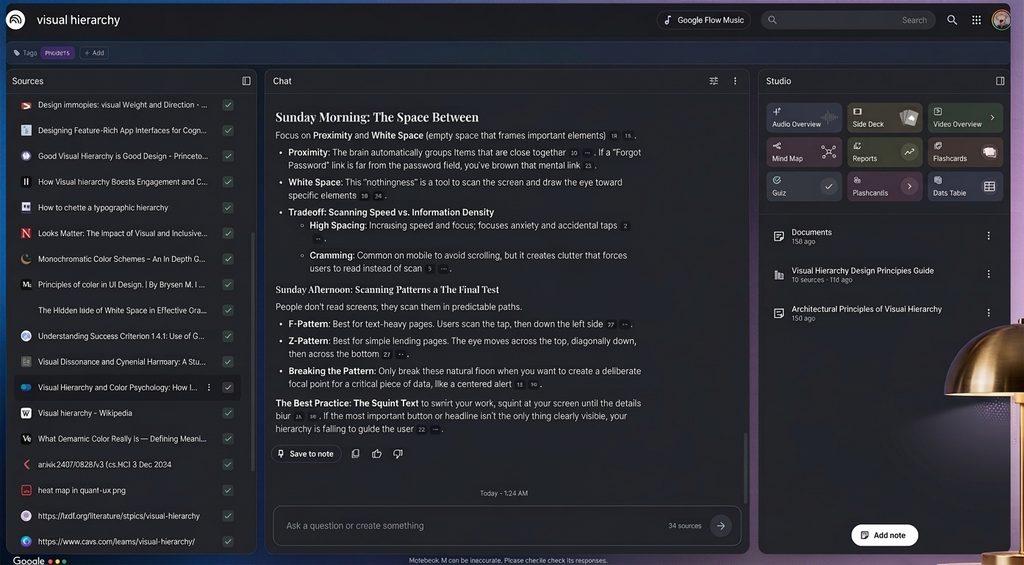The height and width of the screenshot is (565, 1024).
Task: Open the Hidden side of White Space source
Action: 122,310
